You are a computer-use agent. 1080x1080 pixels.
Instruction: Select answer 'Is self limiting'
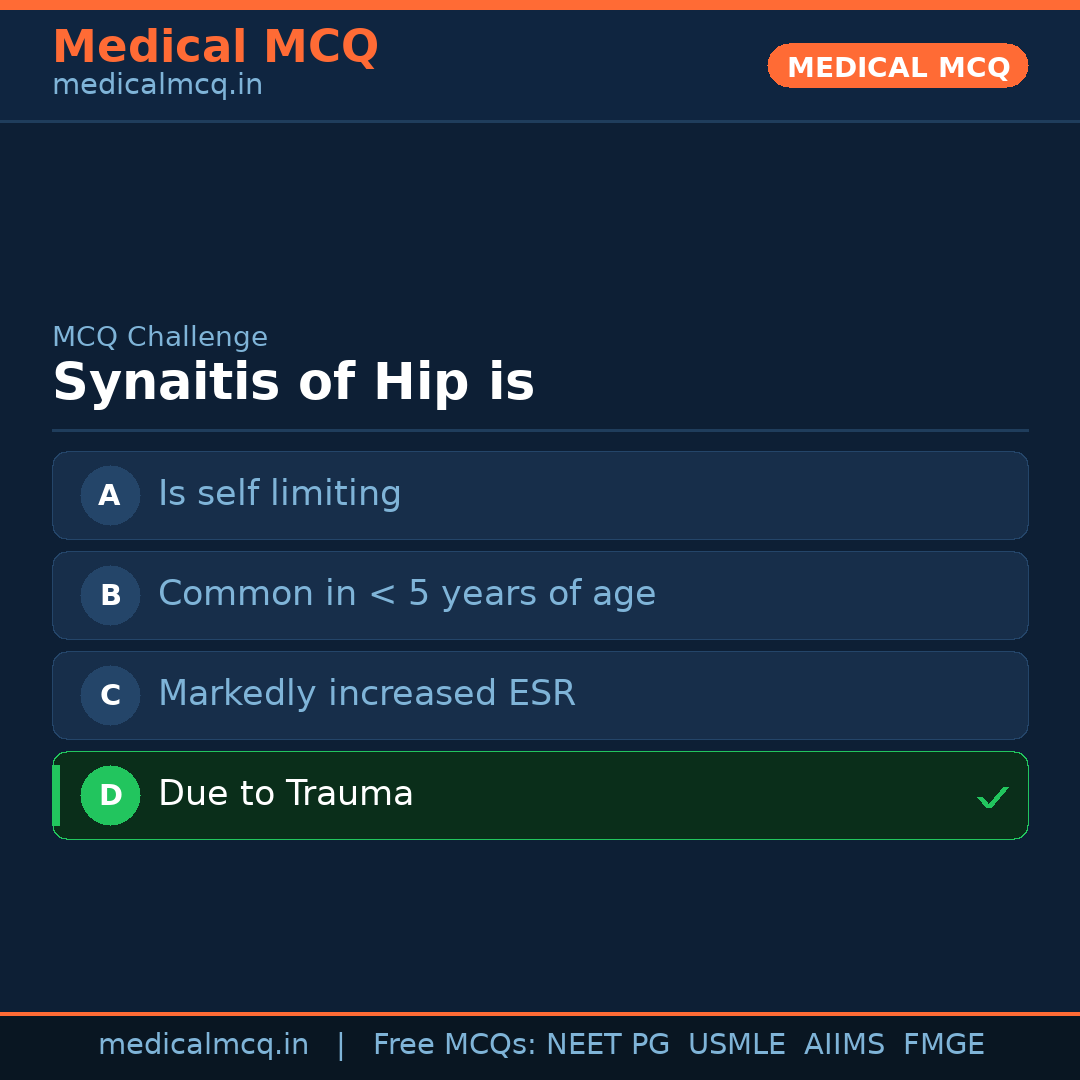[x=280, y=494]
